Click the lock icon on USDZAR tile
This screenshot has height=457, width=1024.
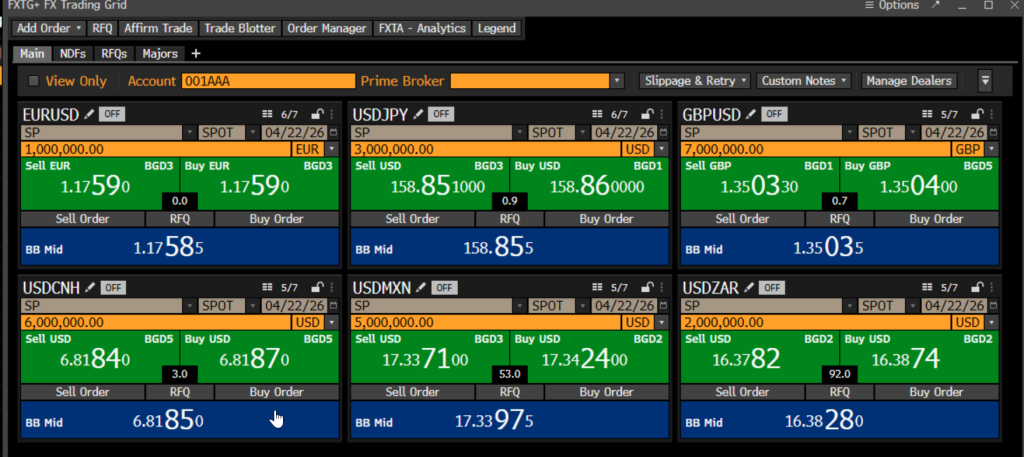click(977, 288)
